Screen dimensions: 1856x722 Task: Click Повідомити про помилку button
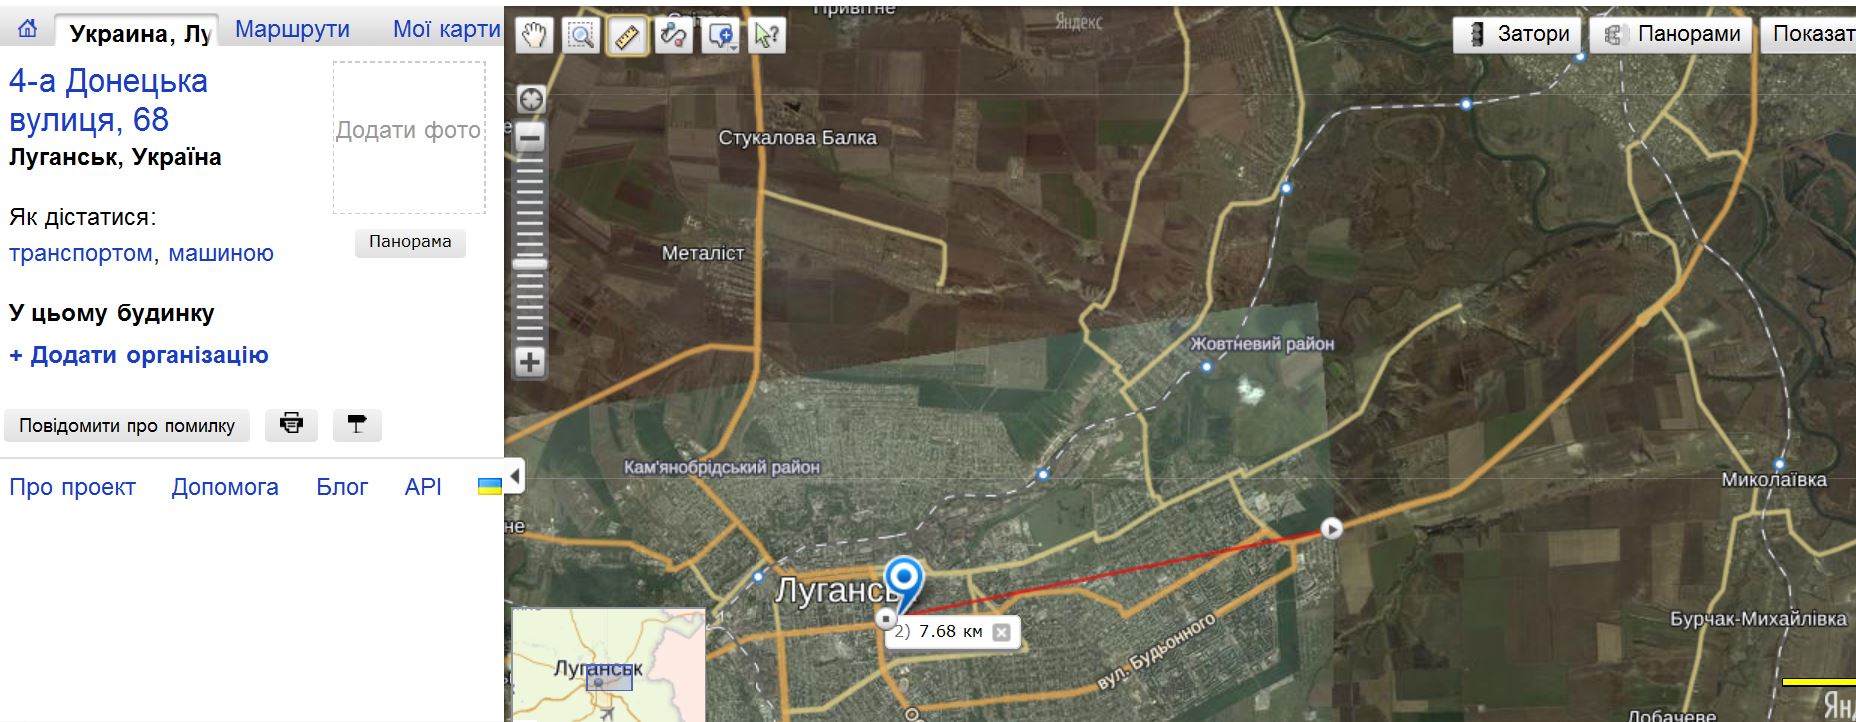coord(127,425)
